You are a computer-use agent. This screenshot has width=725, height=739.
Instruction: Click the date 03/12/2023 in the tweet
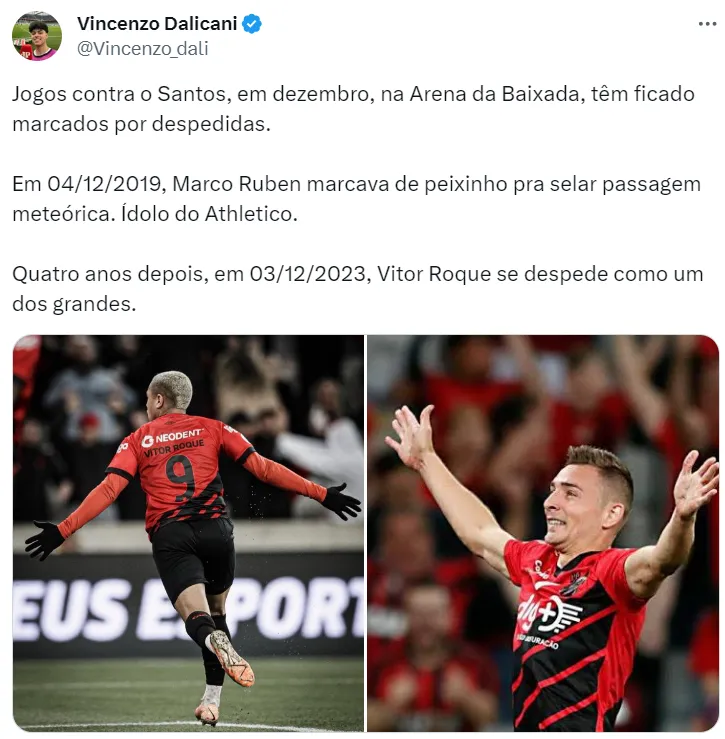coord(308,274)
